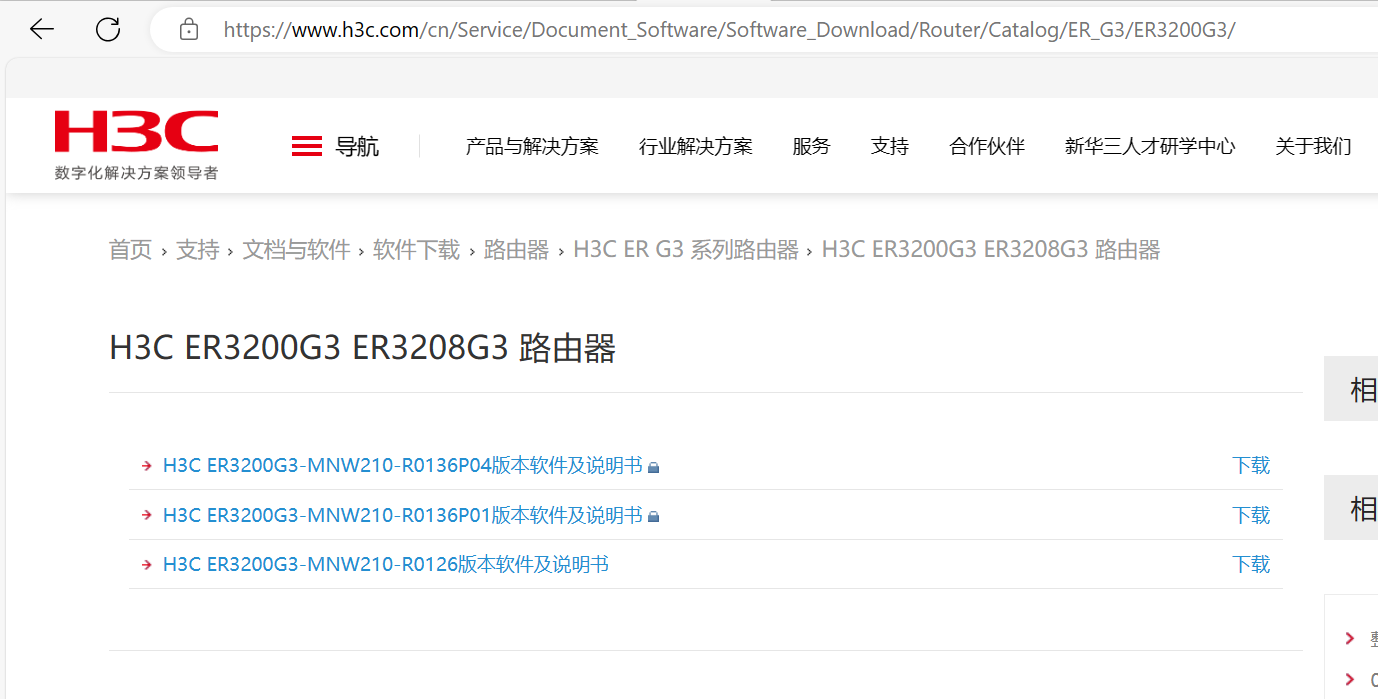The image size is (1378, 699).
Task: Open the R0126 版本软件及说明书 link
Action: pyautogui.click(x=385, y=565)
